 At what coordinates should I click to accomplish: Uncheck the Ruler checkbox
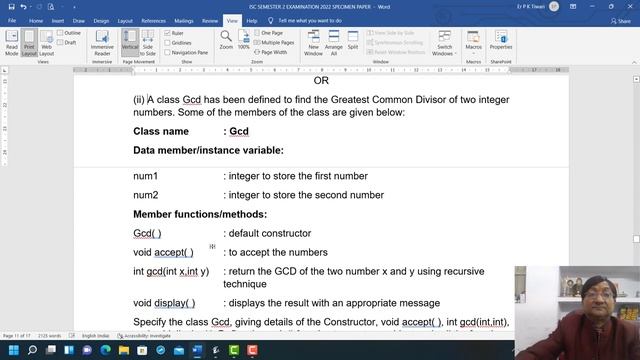[x=167, y=33]
